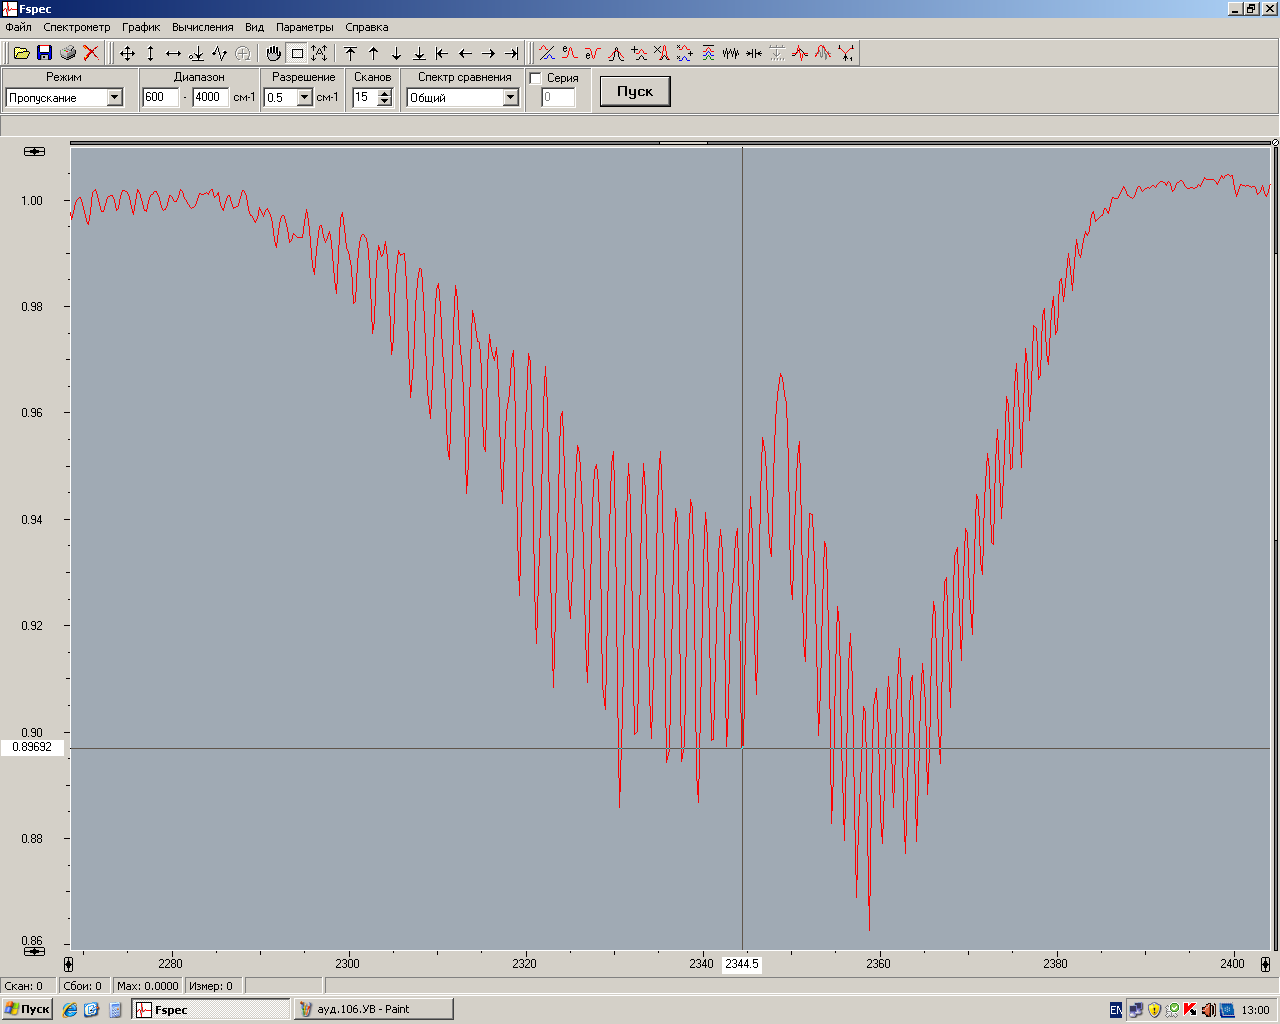The height and width of the screenshot is (1024, 1280).
Task: Click the vertical autoscale double-arrow icon
Action: [x=150, y=53]
